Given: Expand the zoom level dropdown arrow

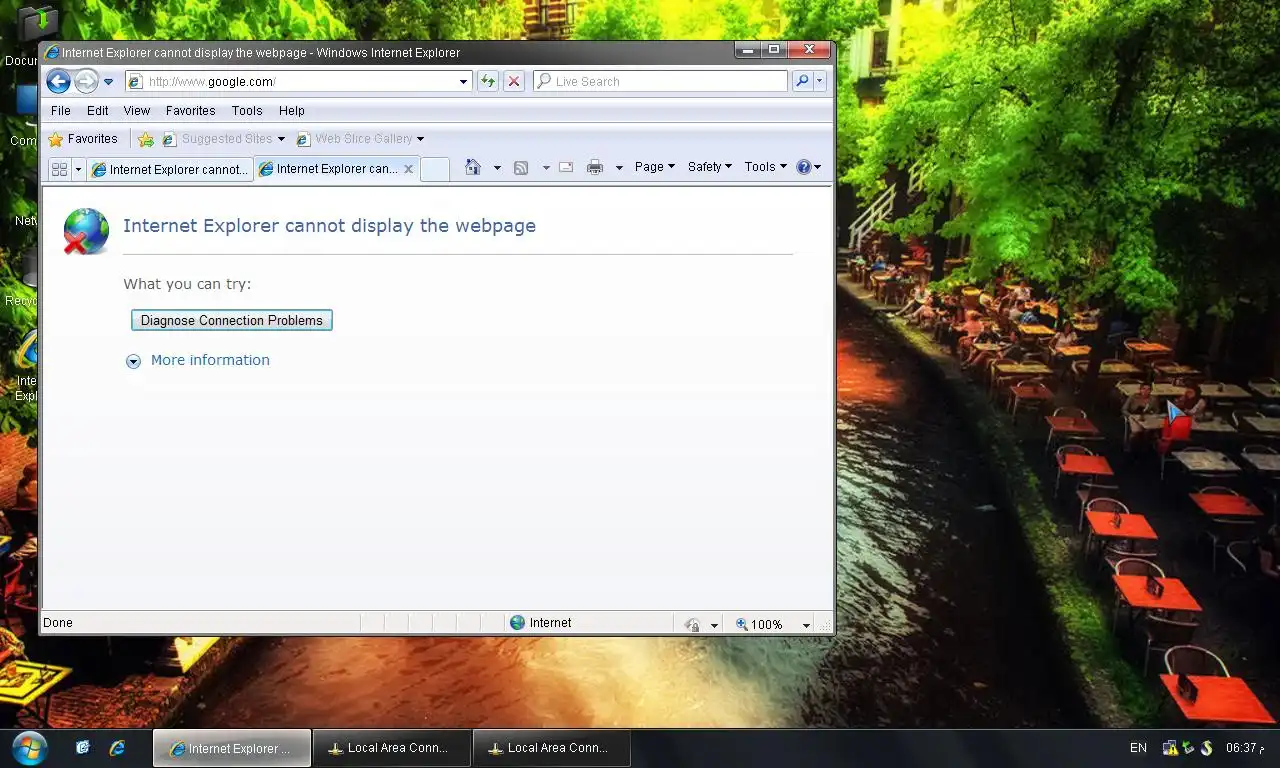Looking at the screenshot, I should click(x=806, y=625).
